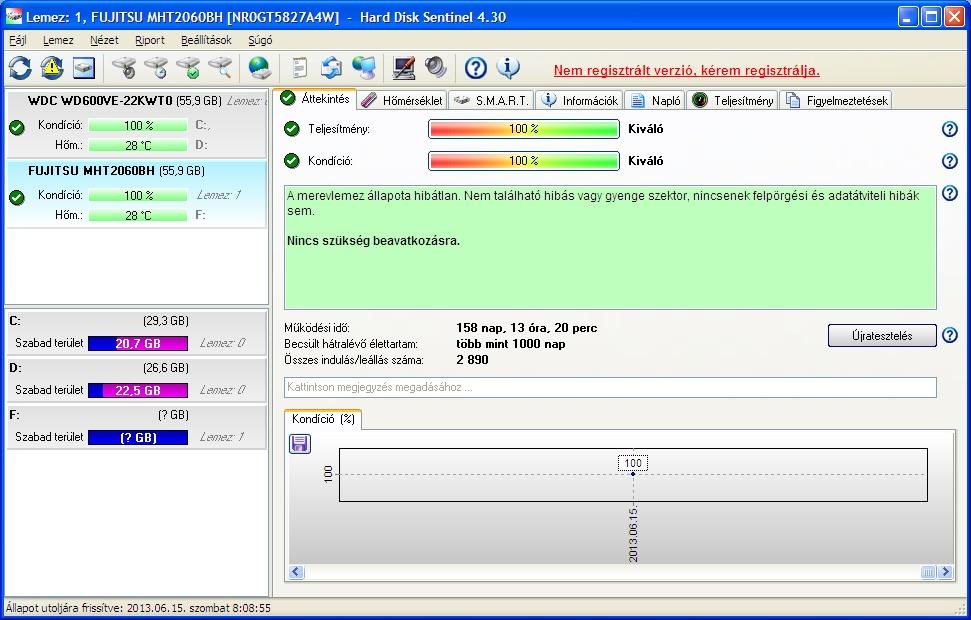Switch to the Teljesítmény tab
Viewport: 971px width, 620px height.
click(733, 100)
